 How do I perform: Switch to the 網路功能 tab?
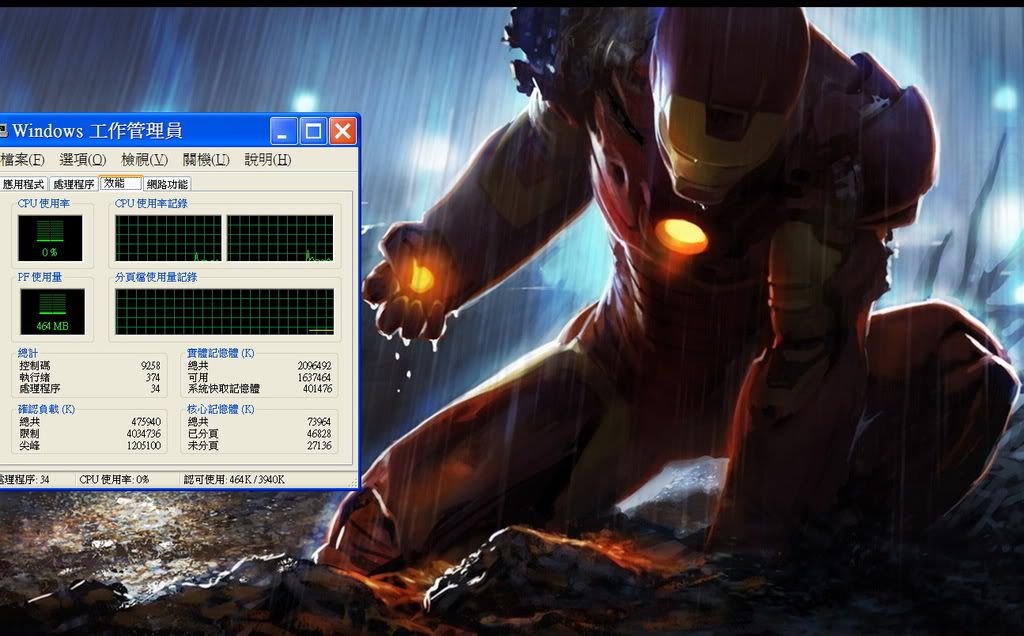coord(167,184)
